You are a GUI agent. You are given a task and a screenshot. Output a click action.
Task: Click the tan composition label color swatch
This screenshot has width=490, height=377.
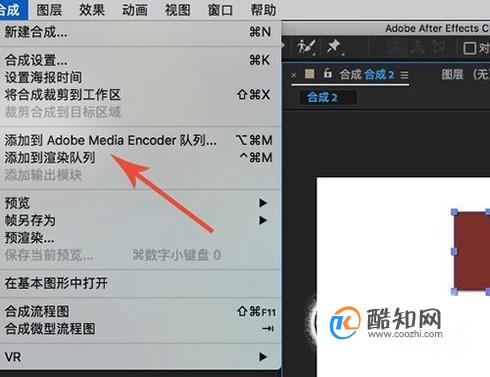tap(310, 74)
